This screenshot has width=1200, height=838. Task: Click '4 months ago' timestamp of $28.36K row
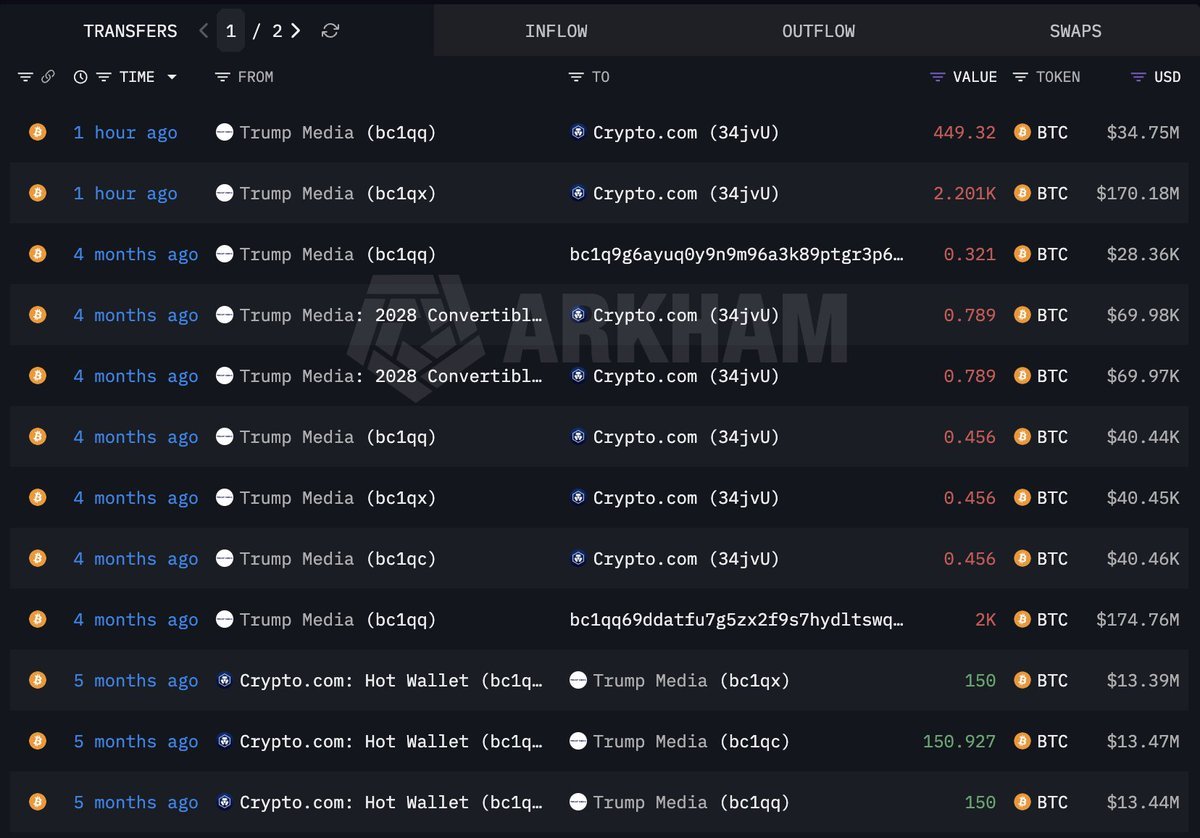coord(136,254)
